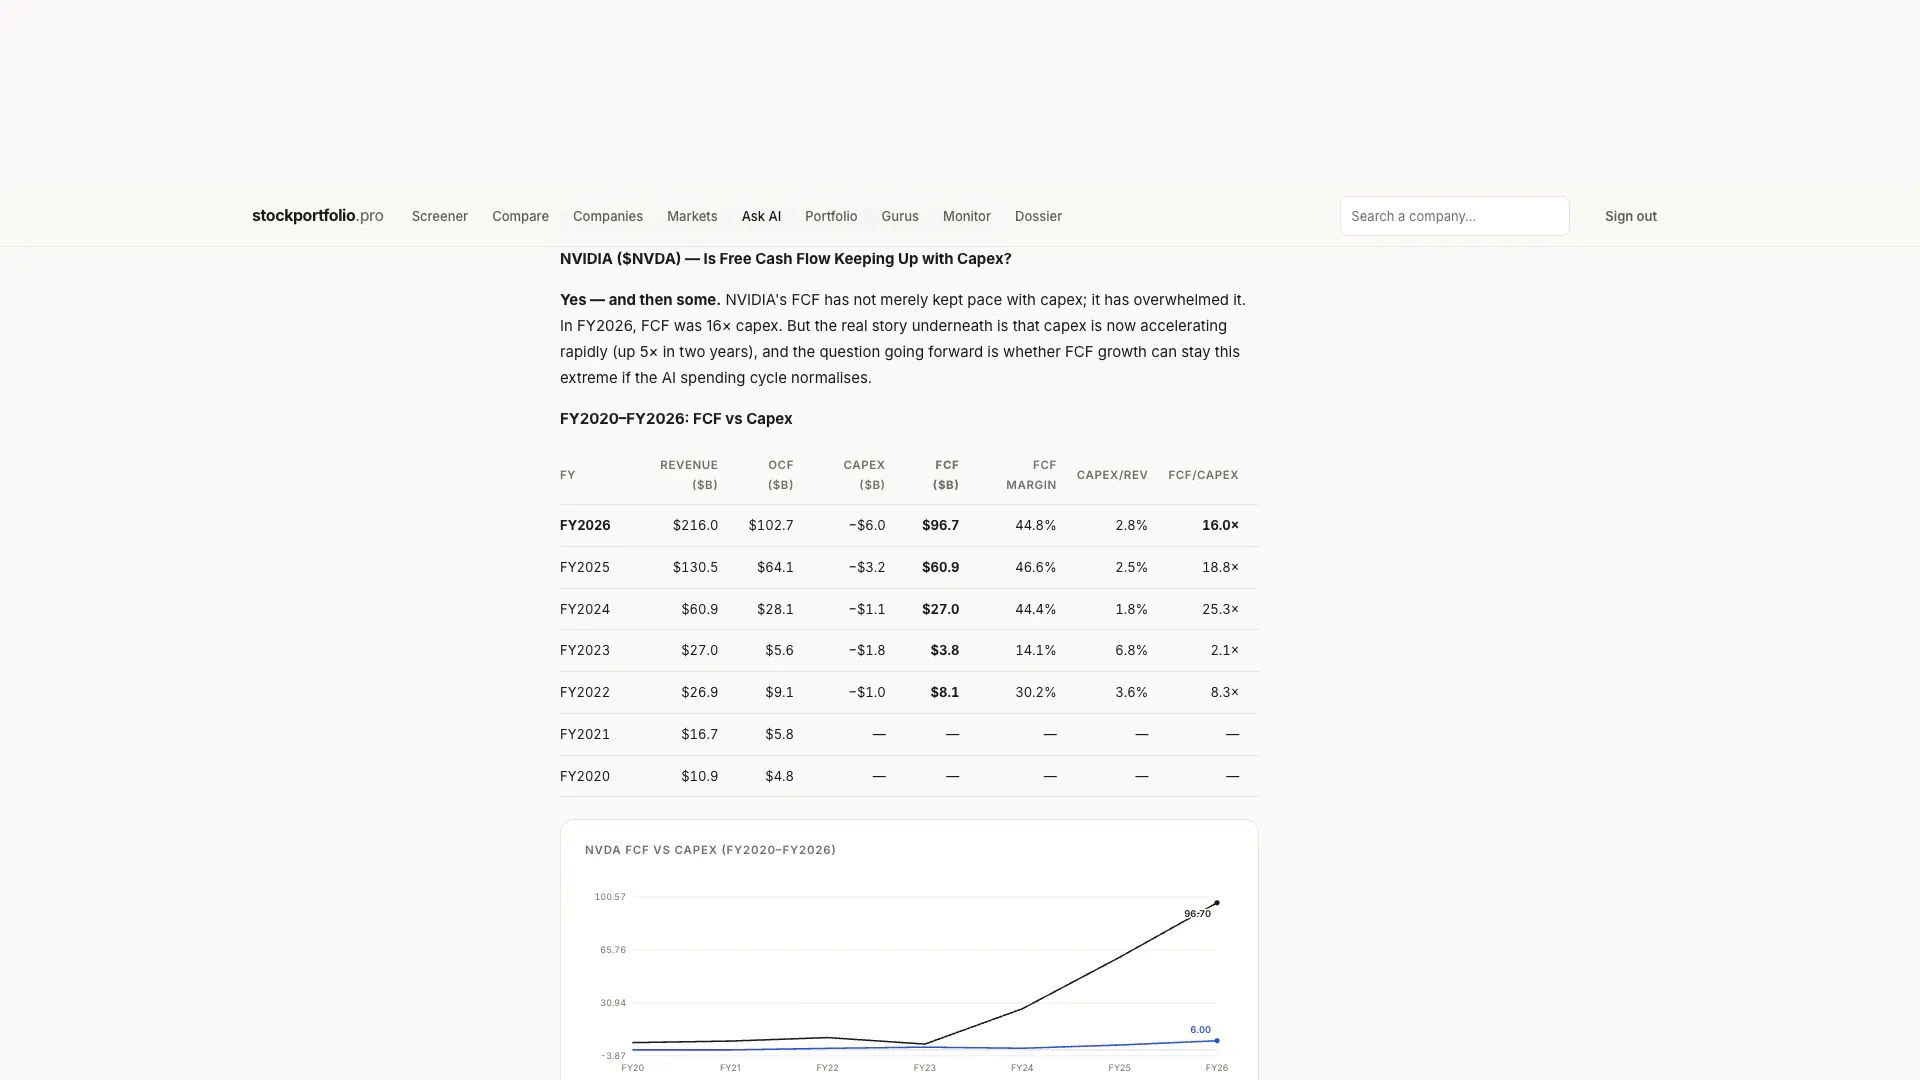The width and height of the screenshot is (1920, 1080).
Task: Click the FY2026 FCF value $96.7
Action: click(x=940, y=525)
